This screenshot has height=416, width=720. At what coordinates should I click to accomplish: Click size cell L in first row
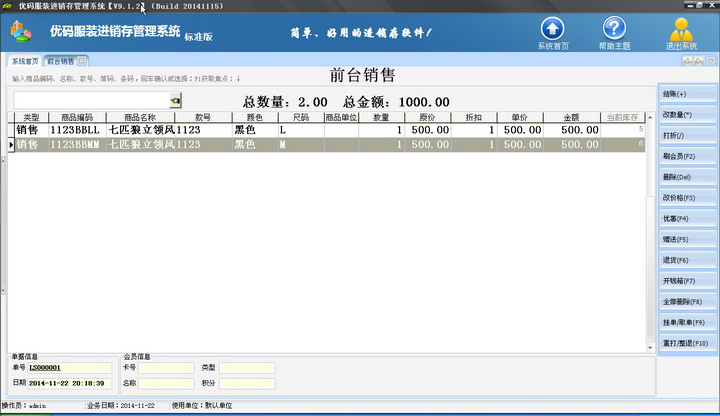[301, 130]
